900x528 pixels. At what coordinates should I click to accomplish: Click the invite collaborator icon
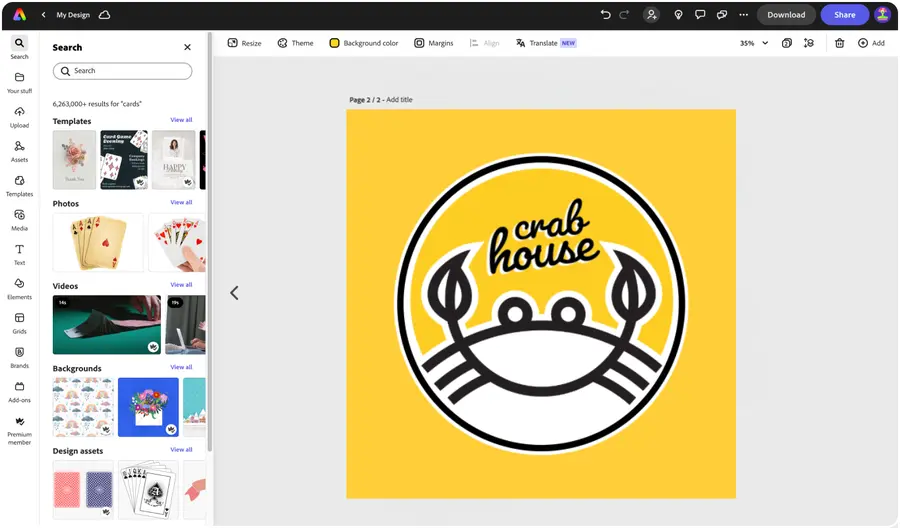click(651, 15)
